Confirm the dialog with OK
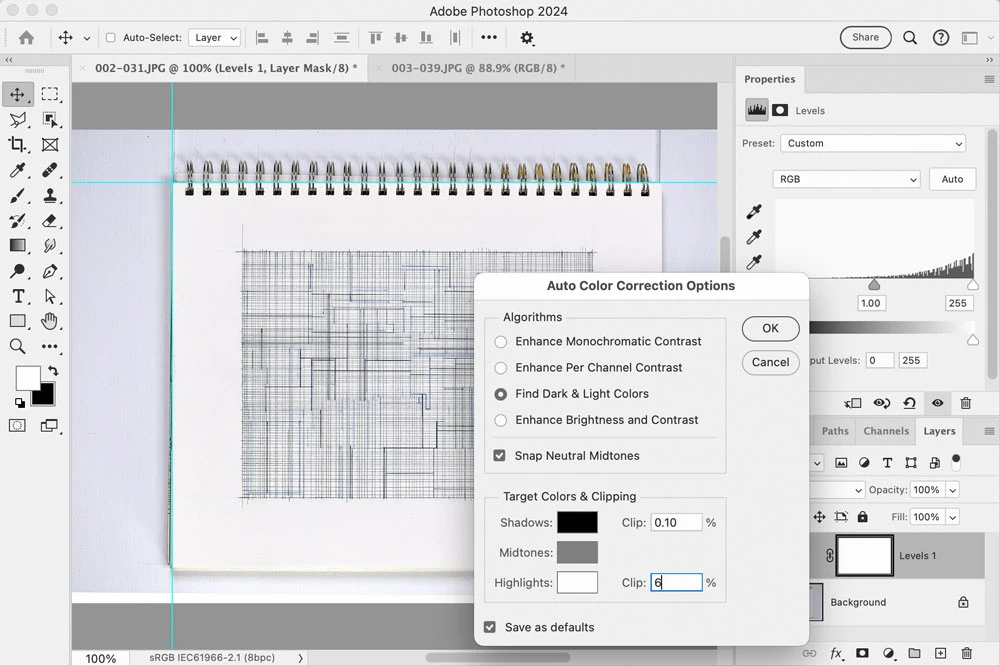The height and width of the screenshot is (666, 1000). coord(770,329)
